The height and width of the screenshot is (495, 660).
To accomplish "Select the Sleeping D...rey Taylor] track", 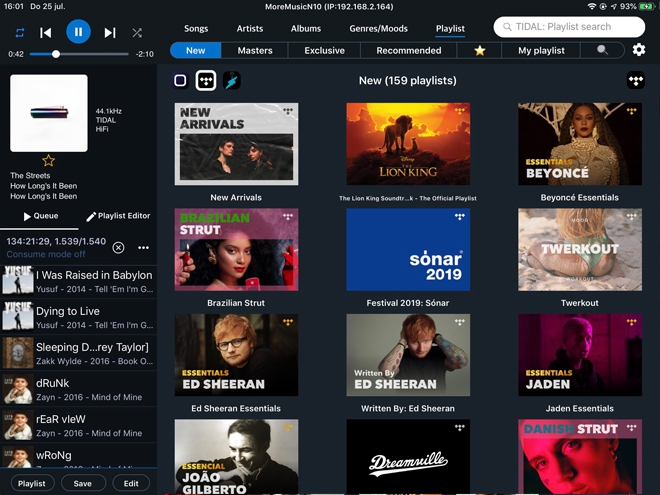I will pyautogui.click(x=78, y=354).
